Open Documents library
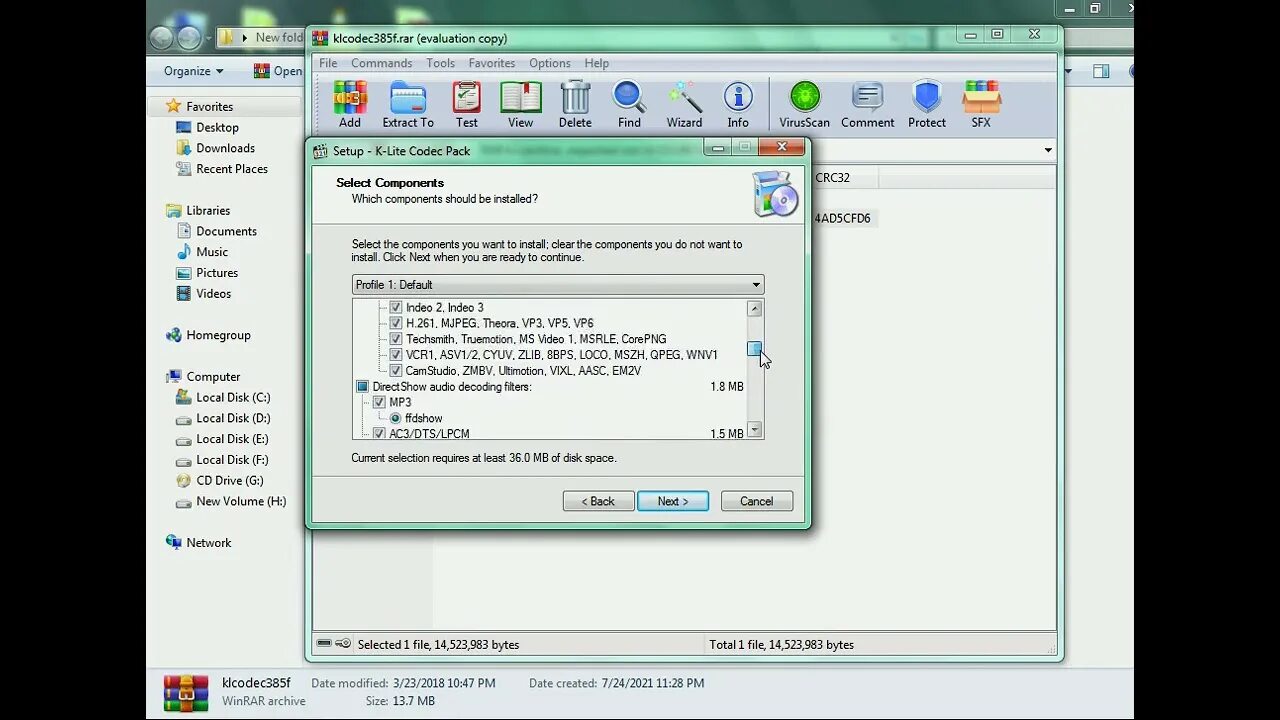This screenshot has width=1280, height=720. coord(226,231)
